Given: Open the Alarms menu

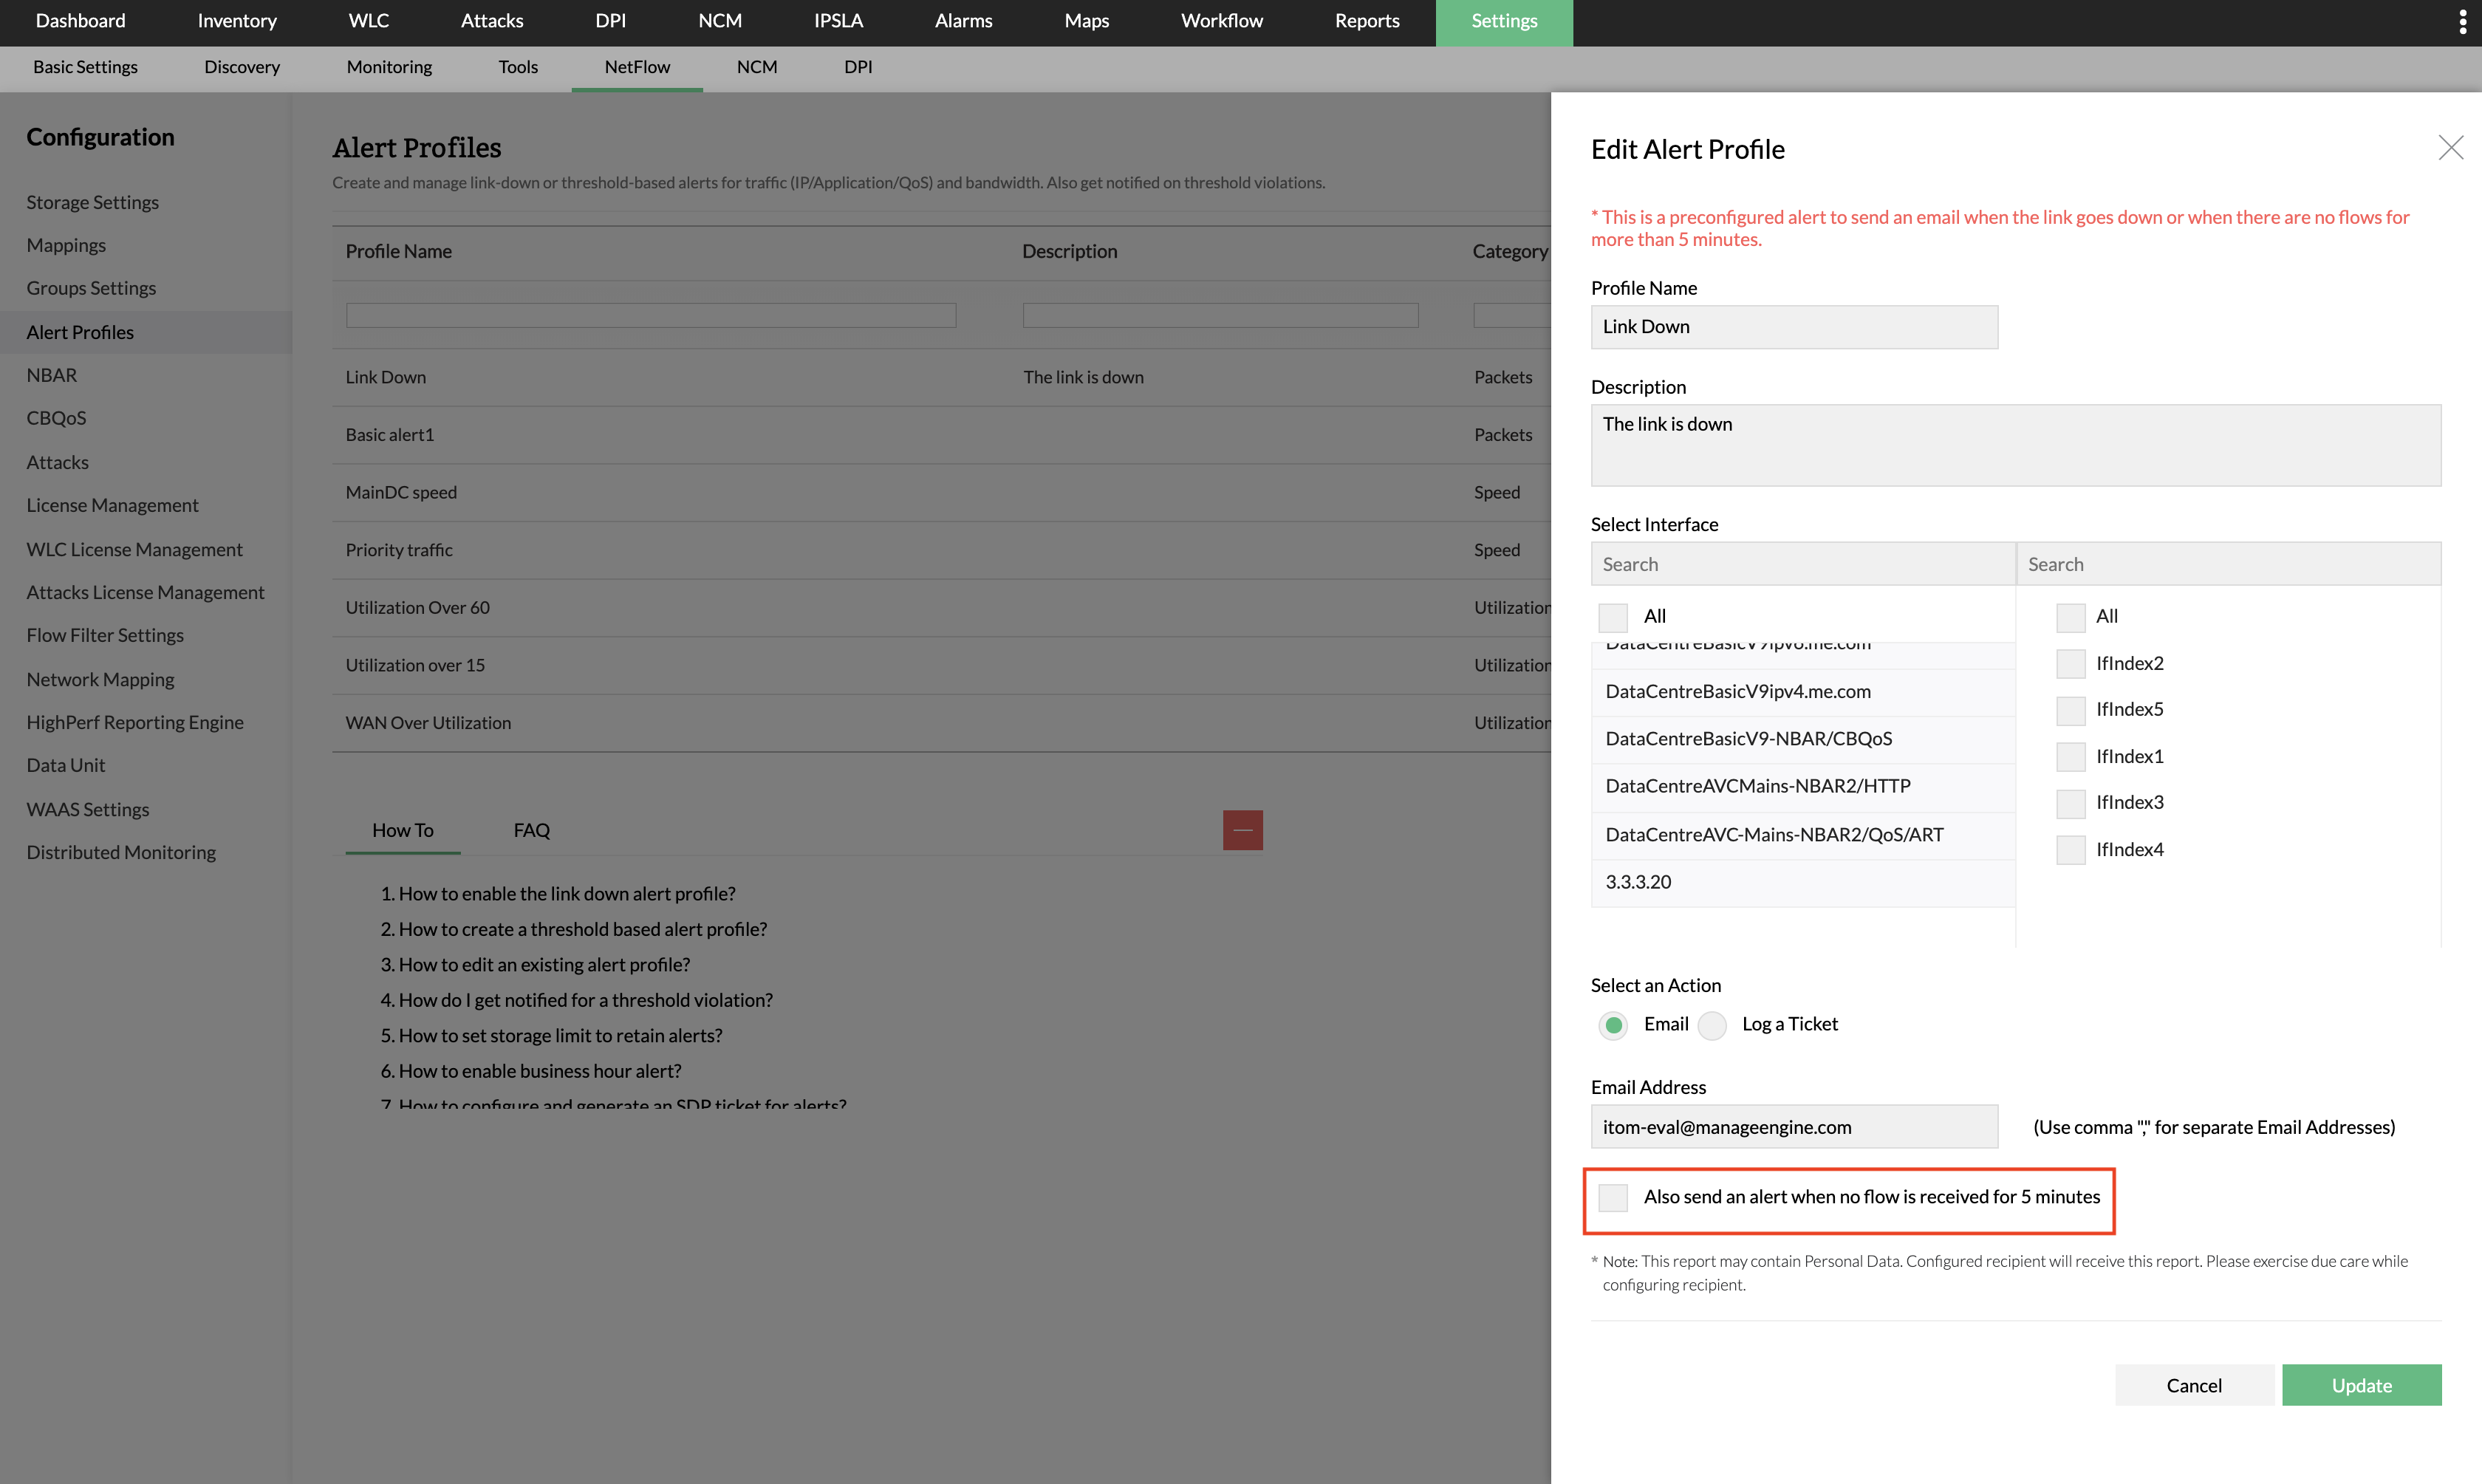Looking at the screenshot, I should [963, 21].
